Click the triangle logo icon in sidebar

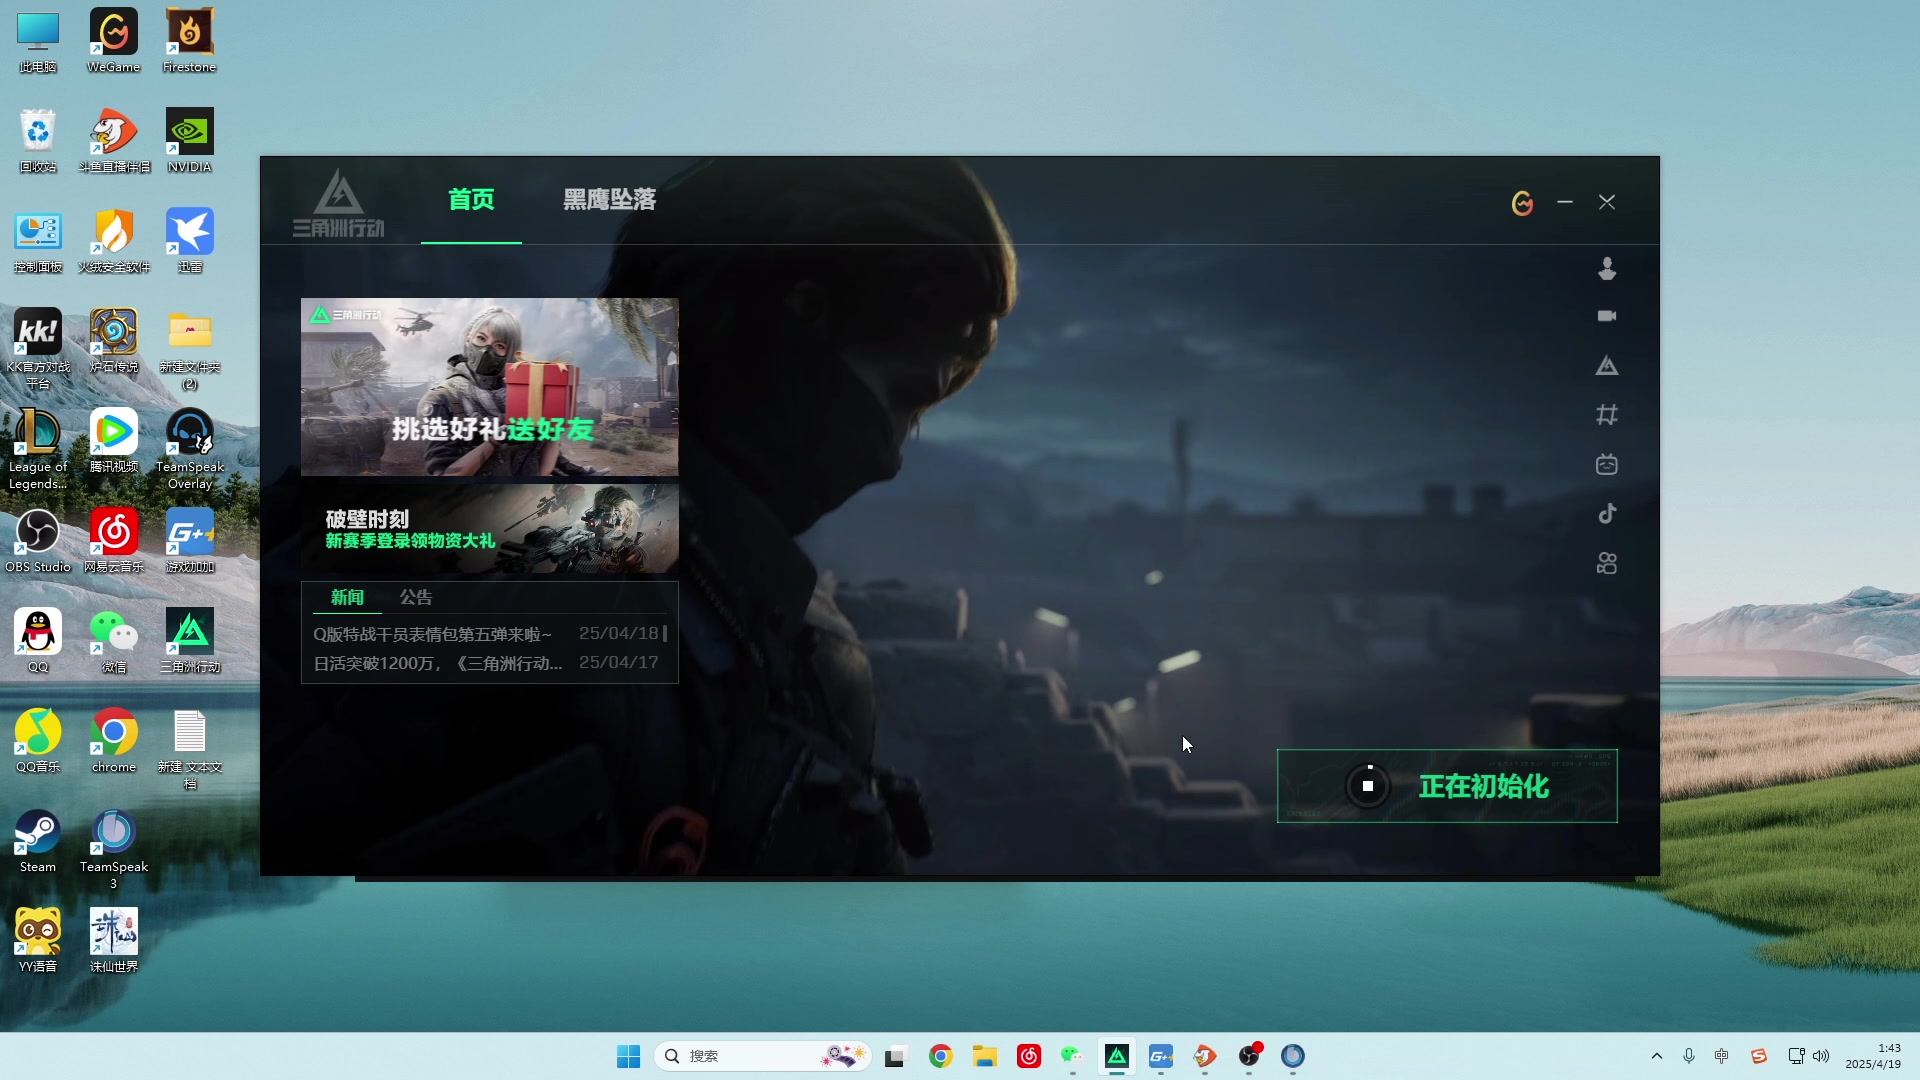coord(1607,366)
